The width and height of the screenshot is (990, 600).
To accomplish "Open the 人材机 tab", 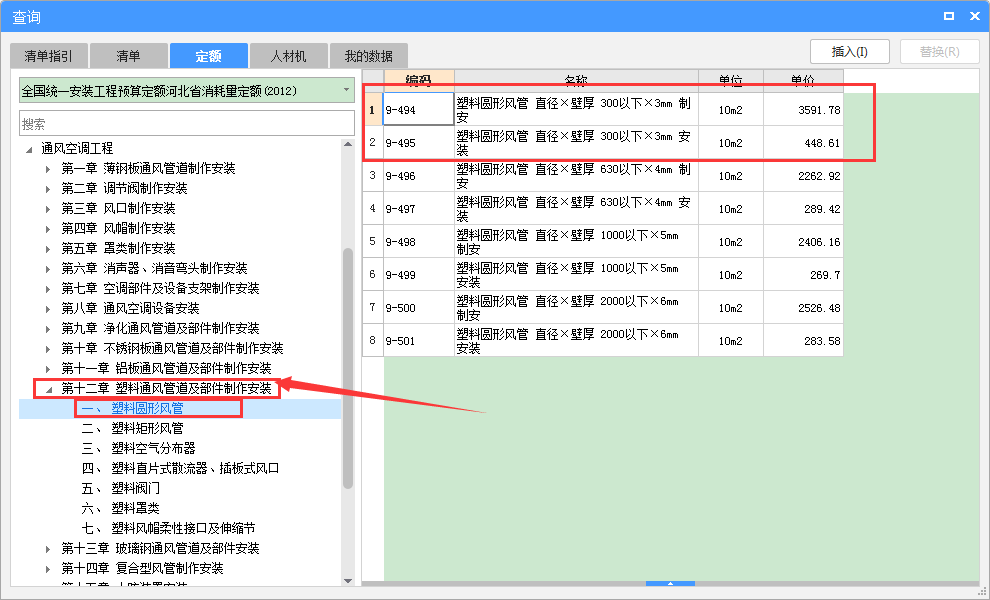I will 289,56.
